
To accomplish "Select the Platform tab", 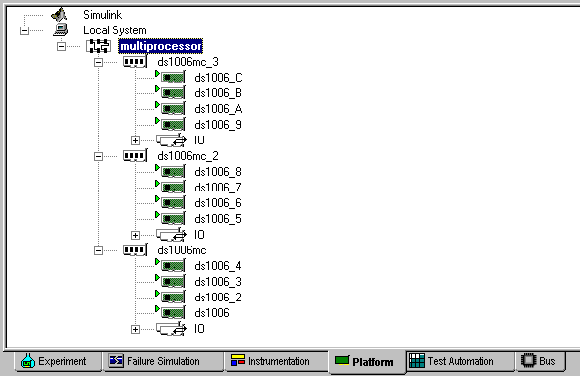I will pyautogui.click(x=367, y=361).
